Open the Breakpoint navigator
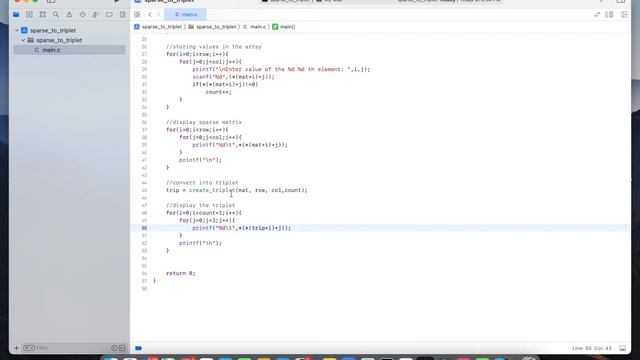The image size is (640, 360). pos(109,15)
